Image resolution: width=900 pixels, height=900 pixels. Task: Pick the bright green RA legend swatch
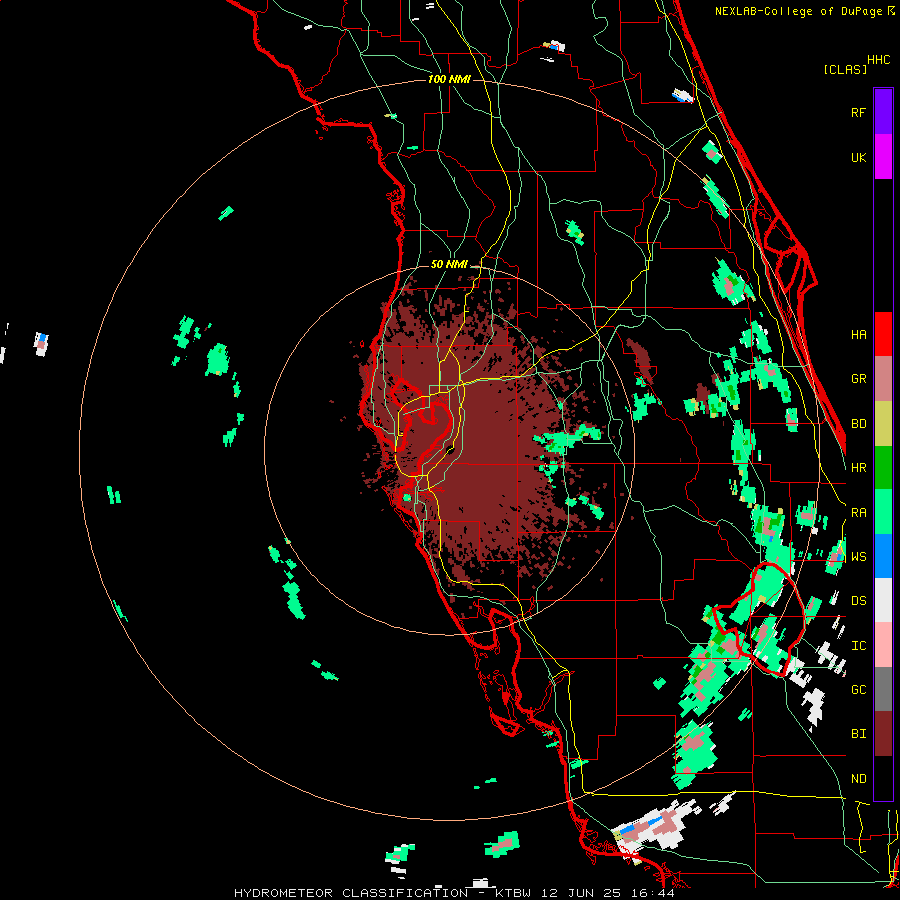[883, 512]
